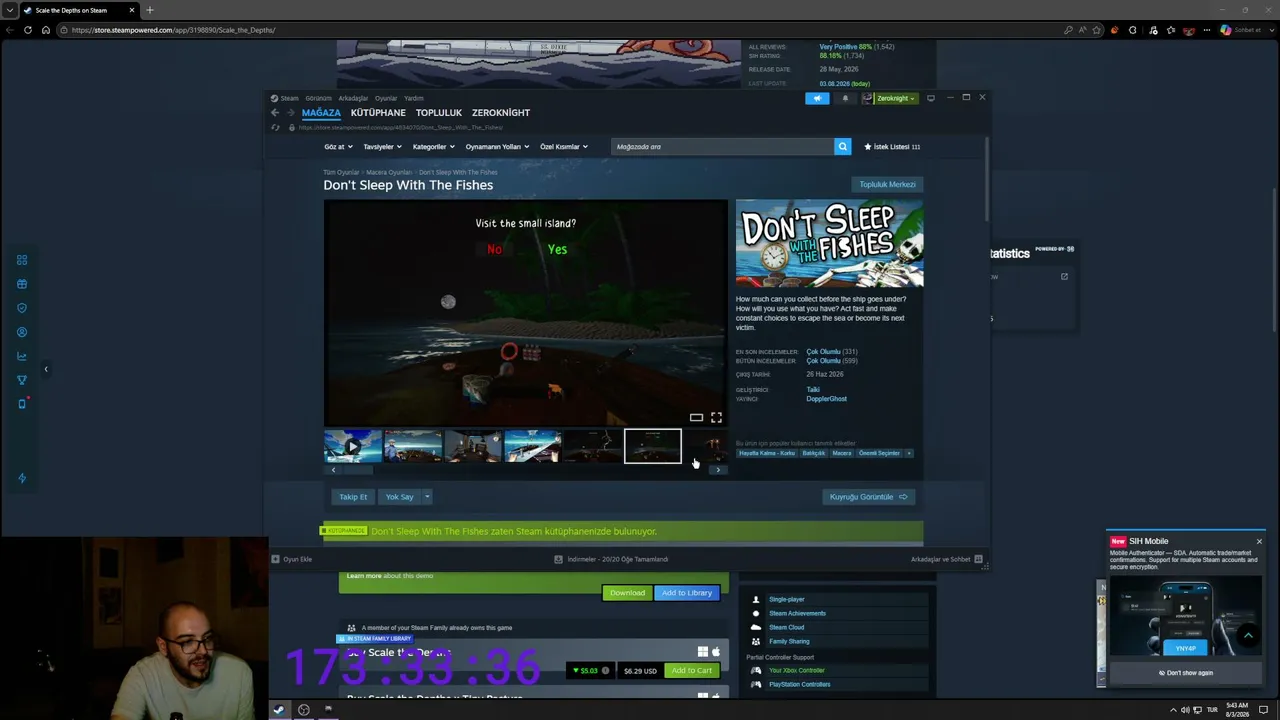Open the Tavsiyeler dropdown
This screenshot has width=1280, height=720.
[x=382, y=147]
